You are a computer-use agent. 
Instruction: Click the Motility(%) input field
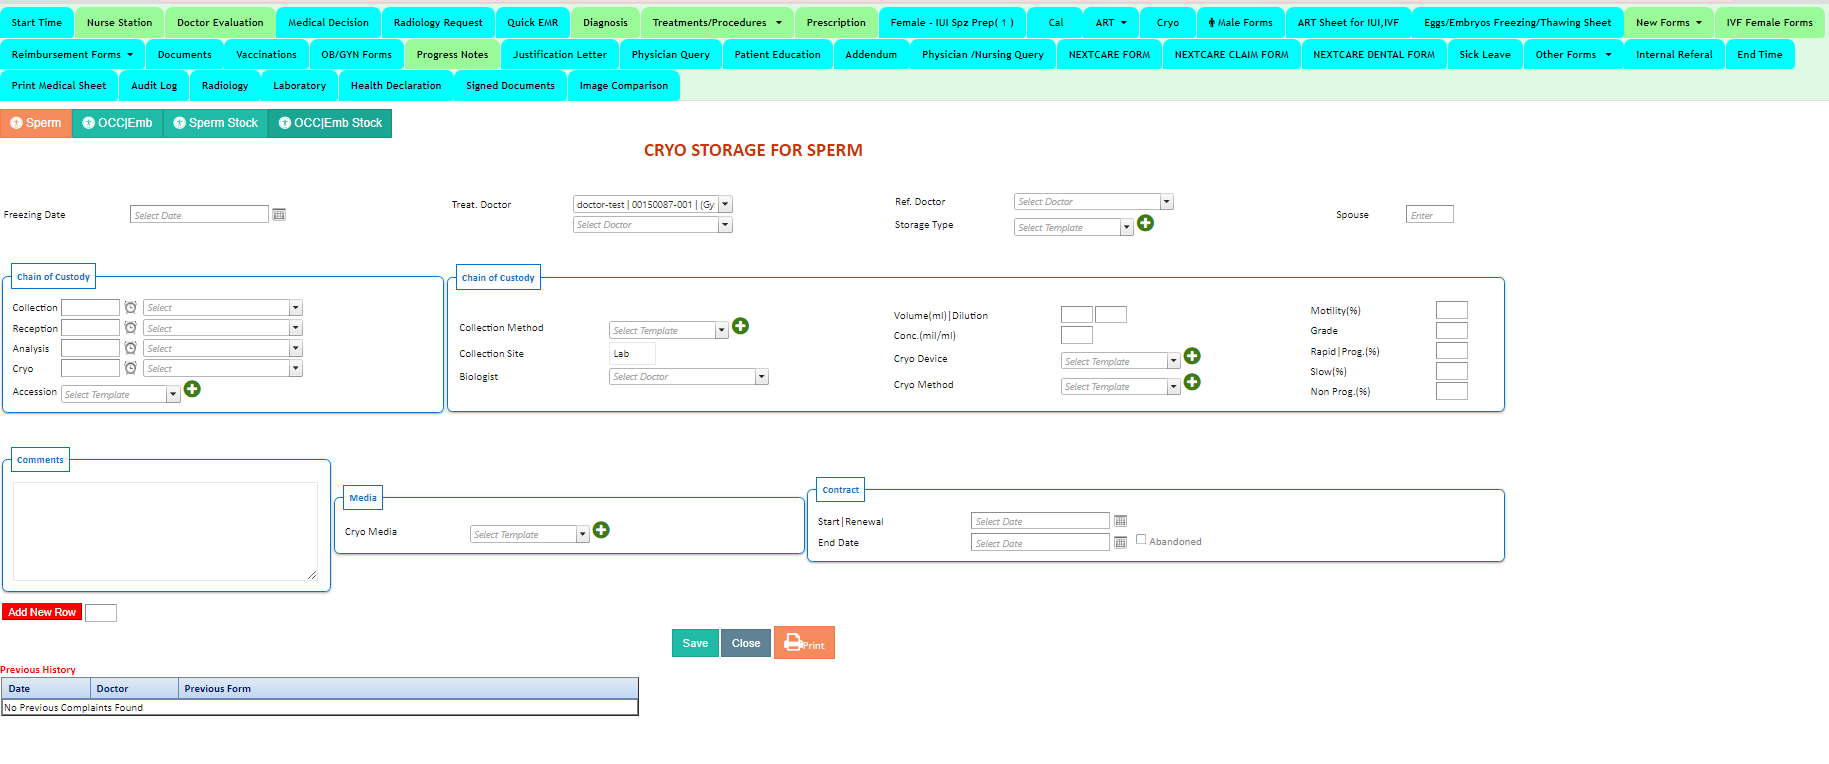(x=1452, y=310)
